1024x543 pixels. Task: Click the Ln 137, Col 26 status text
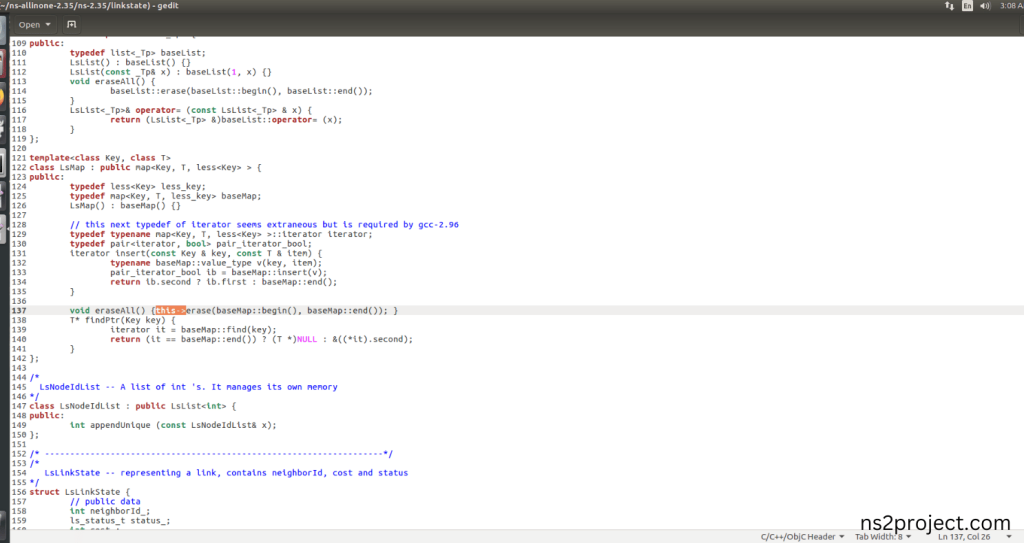(964, 536)
